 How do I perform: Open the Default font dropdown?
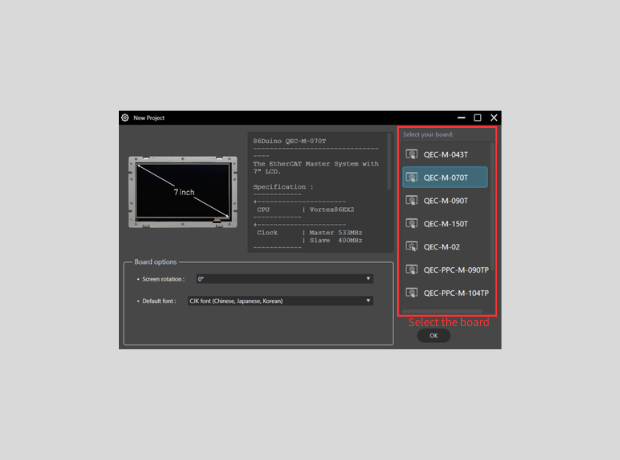pos(280,301)
